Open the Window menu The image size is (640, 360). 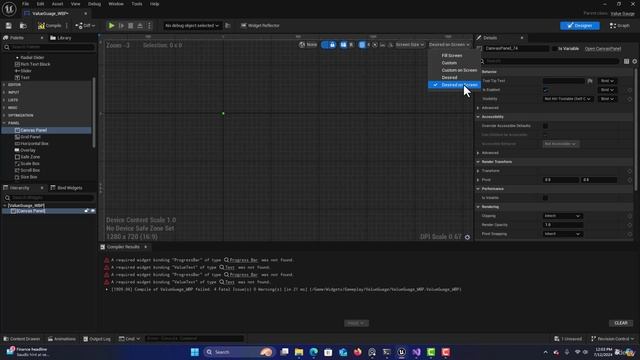click(x=116, y=4)
